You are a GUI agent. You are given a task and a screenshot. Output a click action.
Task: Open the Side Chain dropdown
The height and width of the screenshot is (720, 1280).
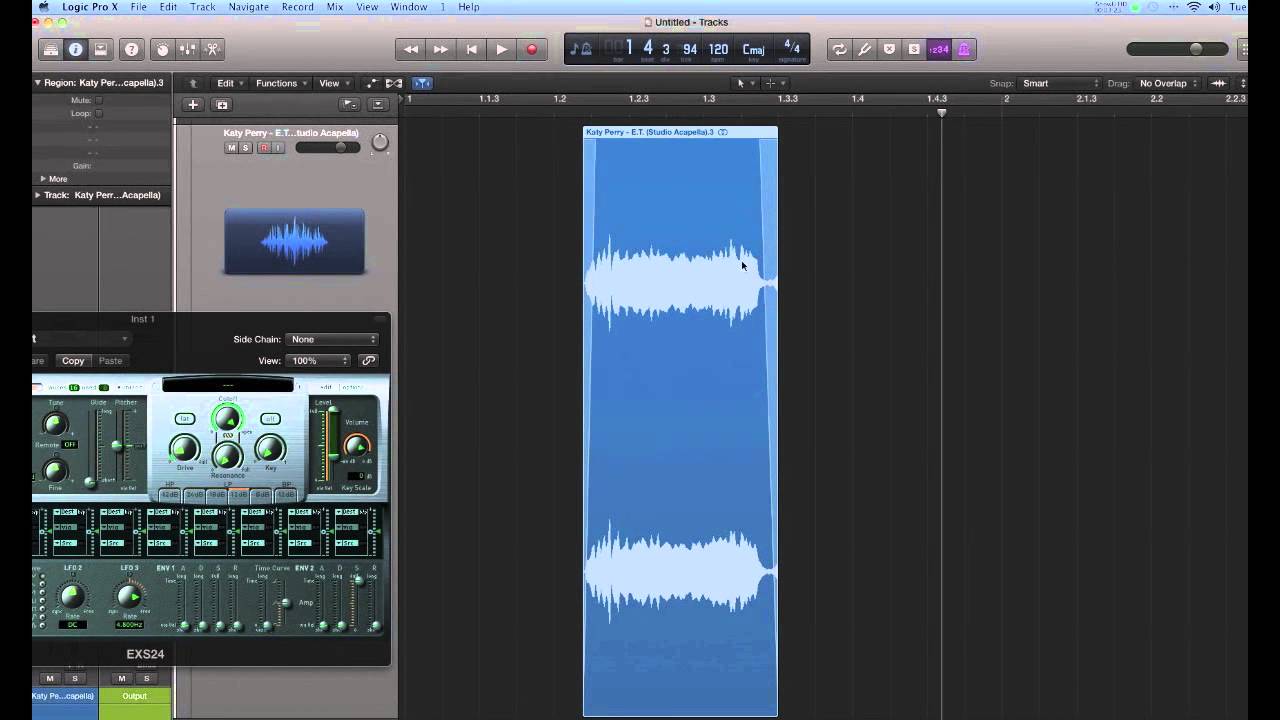pyautogui.click(x=332, y=339)
